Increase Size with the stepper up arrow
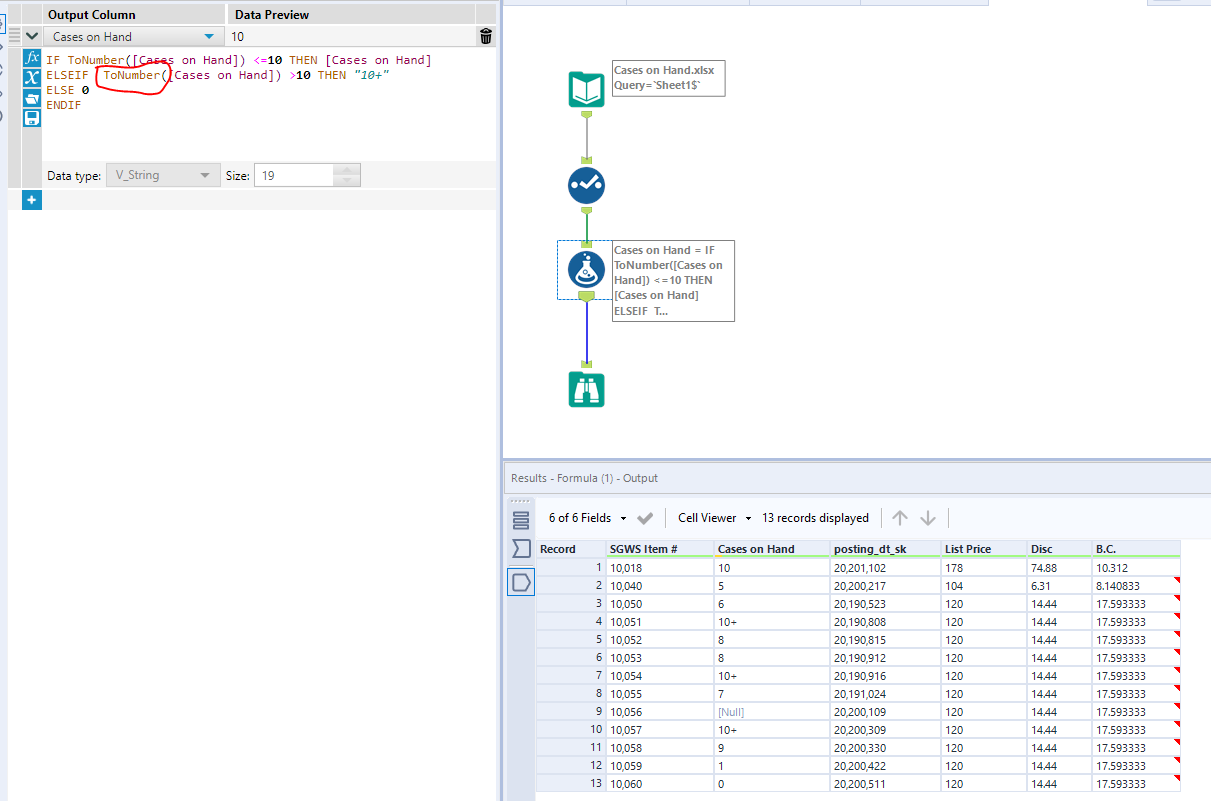Screen dimensions: 1211x801 346,170
